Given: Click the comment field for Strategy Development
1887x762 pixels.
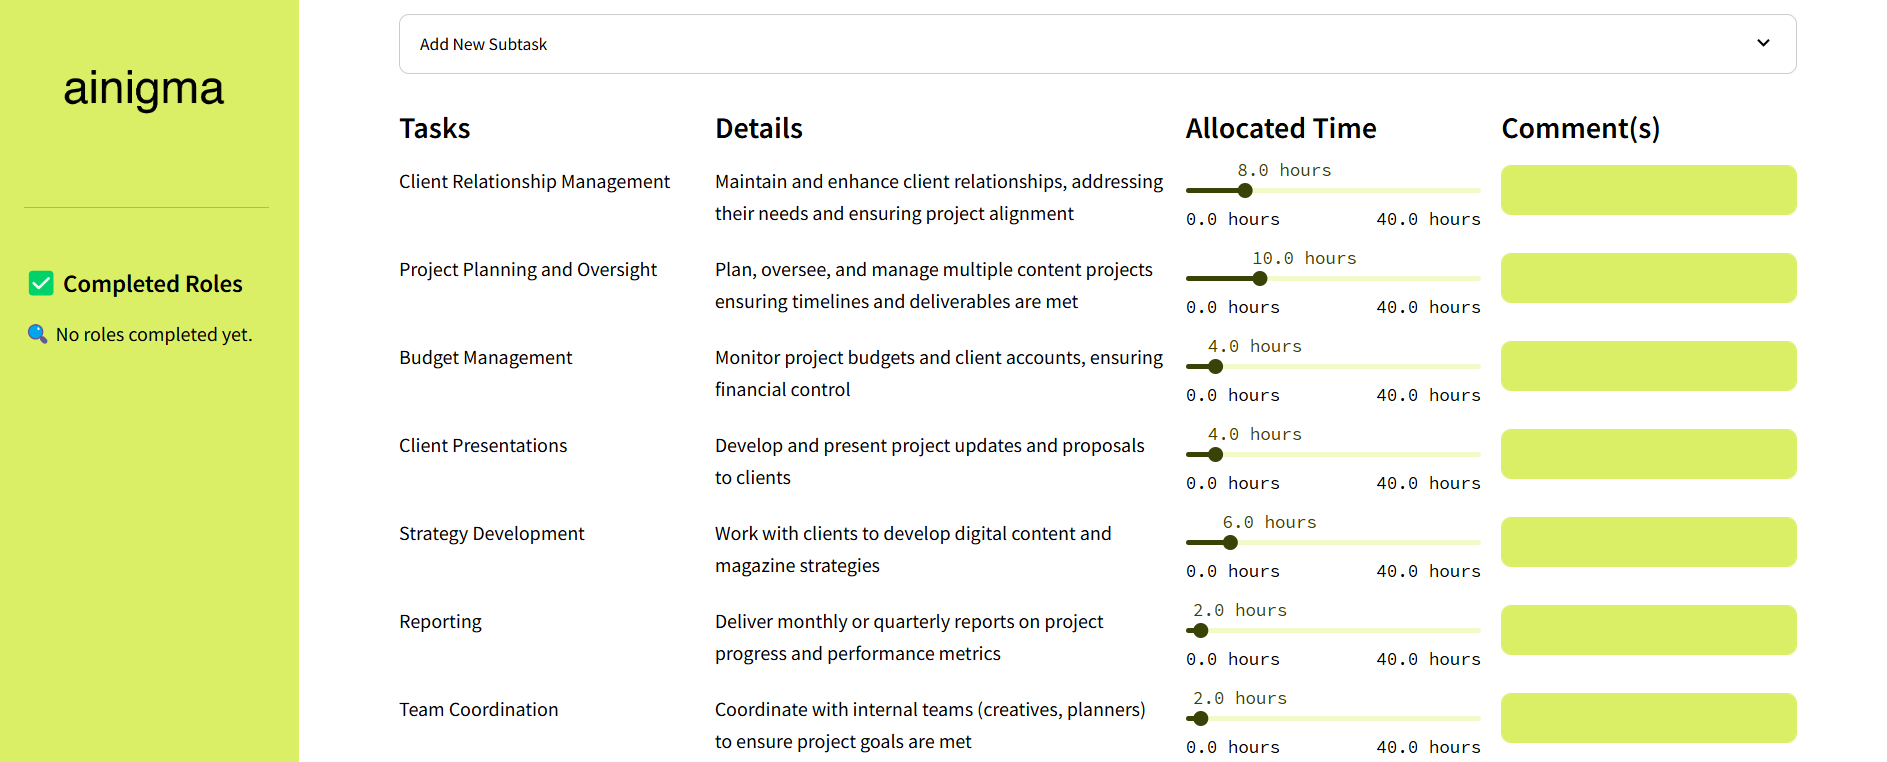Looking at the screenshot, I should pos(1648,542).
